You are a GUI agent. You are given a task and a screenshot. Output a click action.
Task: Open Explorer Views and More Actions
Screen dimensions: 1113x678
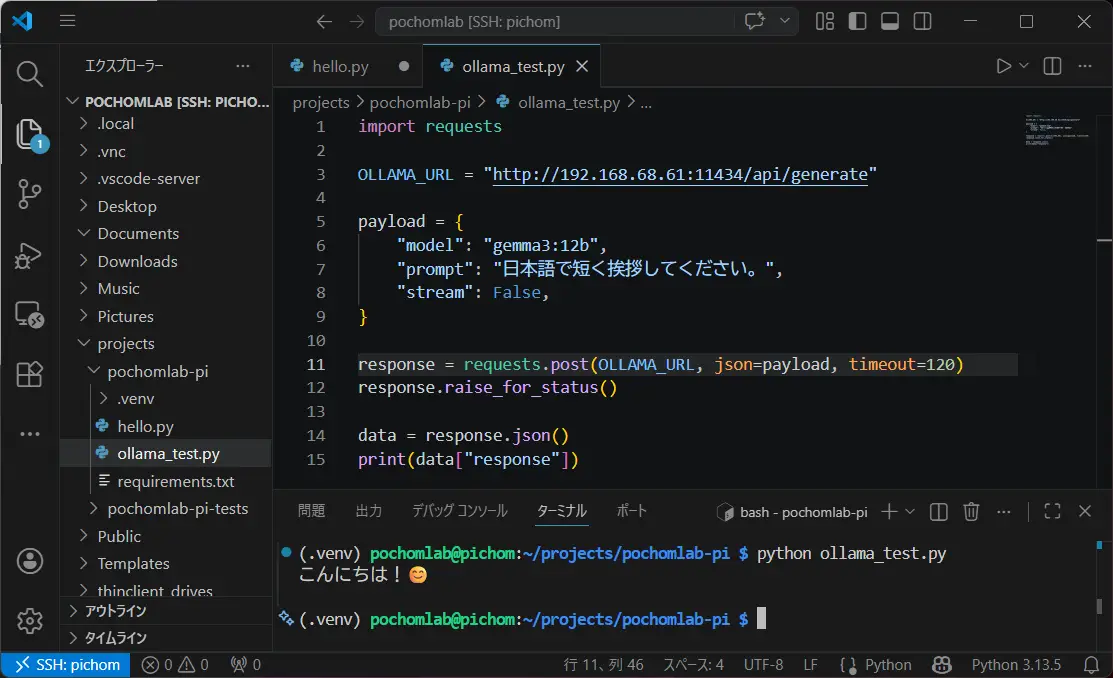click(243, 66)
